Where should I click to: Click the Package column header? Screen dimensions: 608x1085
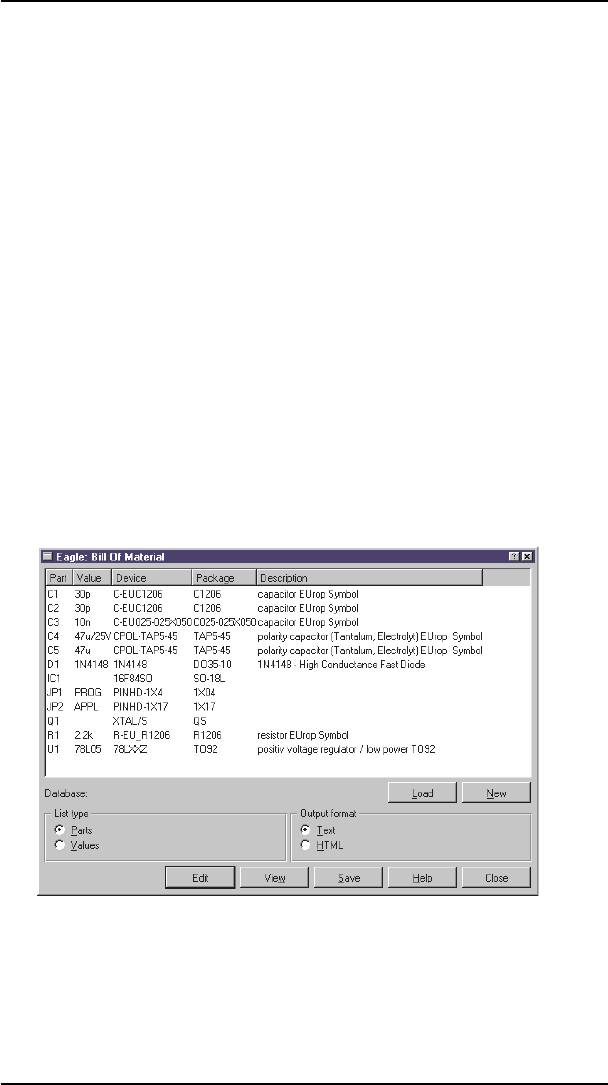[224, 577]
